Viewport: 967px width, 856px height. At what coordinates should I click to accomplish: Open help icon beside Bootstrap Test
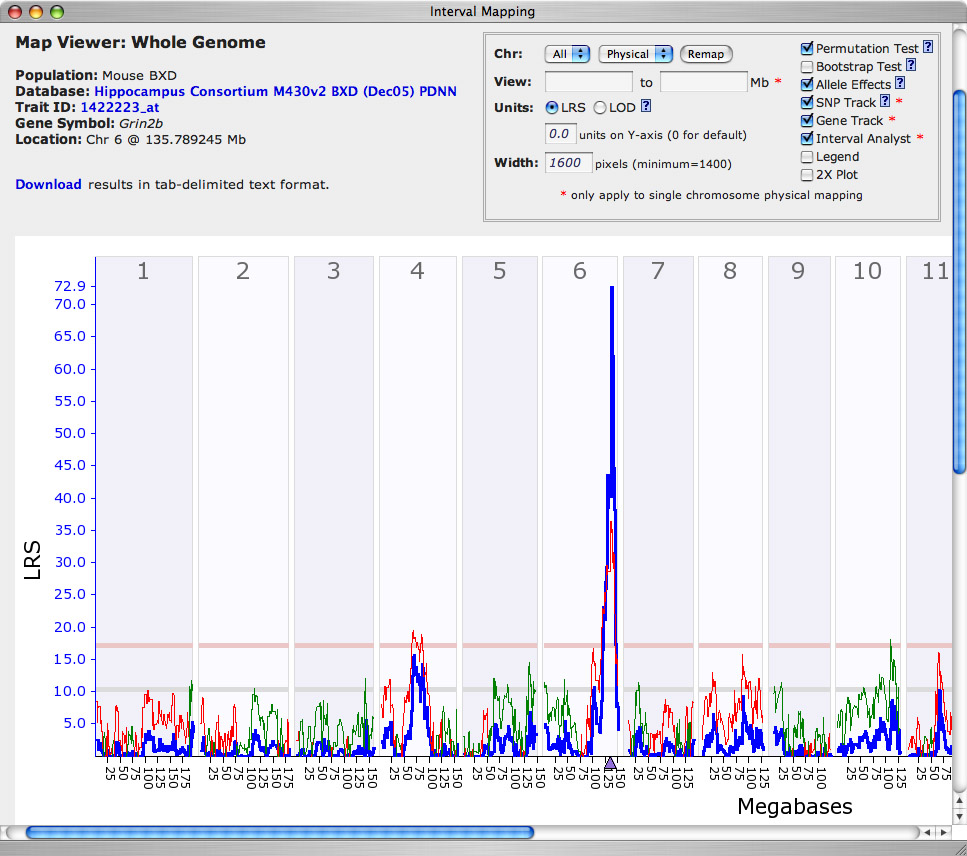pos(912,66)
